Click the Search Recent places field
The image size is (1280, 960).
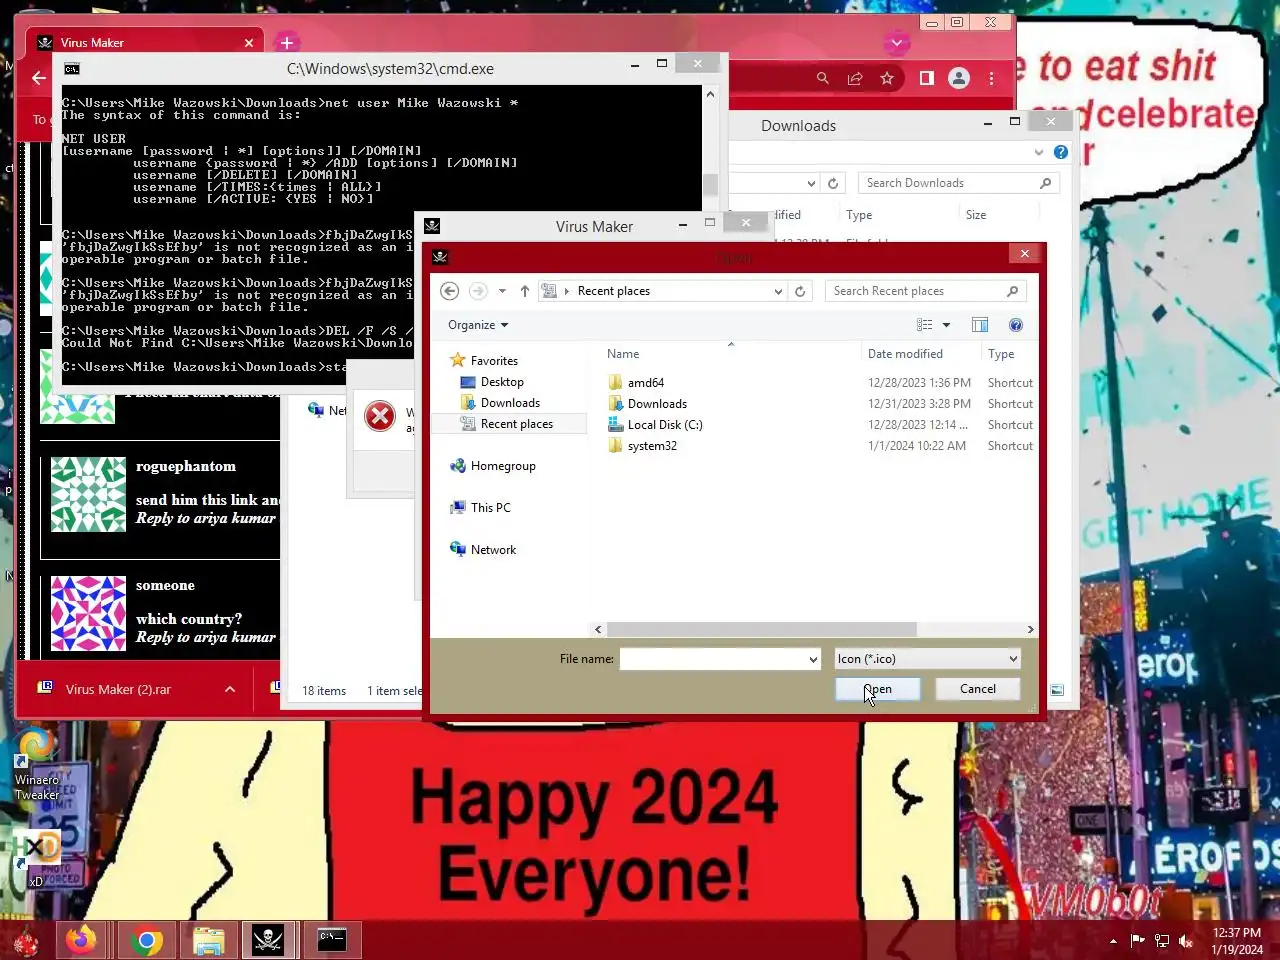pyautogui.click(x=925, y=291)
